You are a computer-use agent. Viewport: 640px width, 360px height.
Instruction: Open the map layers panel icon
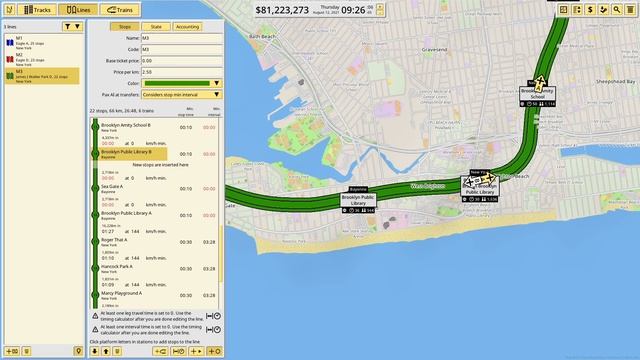click(563, 9)
